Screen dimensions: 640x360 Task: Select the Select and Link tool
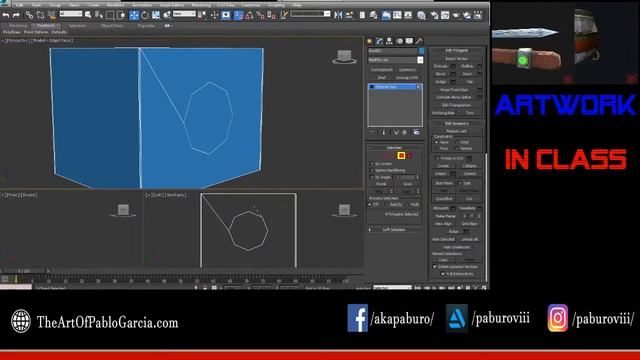click(x=29, y=16)
